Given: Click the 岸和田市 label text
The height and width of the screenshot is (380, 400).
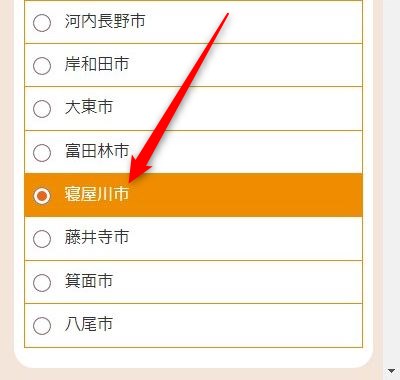Looking at the screenshot, I should coord(97,64).
